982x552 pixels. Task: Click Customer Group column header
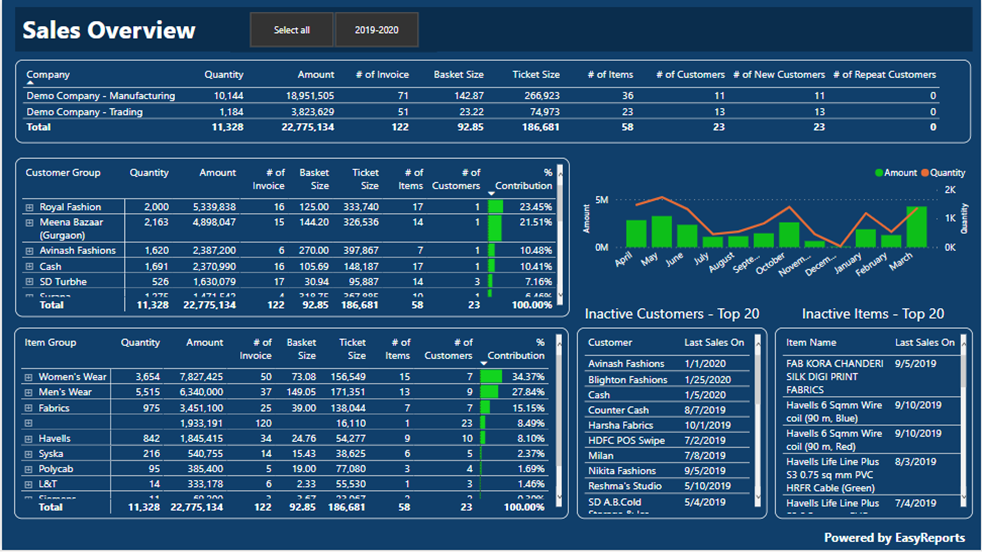click(63, 173)
